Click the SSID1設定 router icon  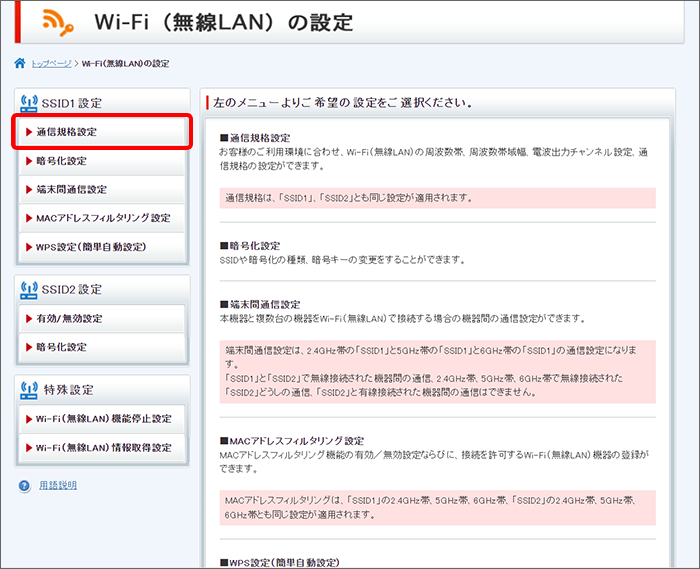pos(29,103)
